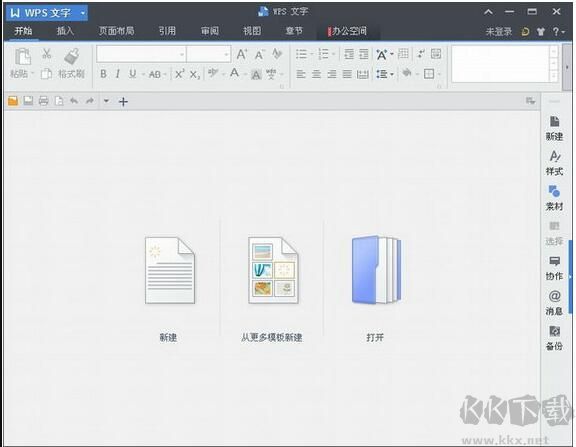Image resolution: width=576 pixels, height=447 pixels.
Task: Open the quick access toolbar customize arrow
Action: click(x=106, y=101)
